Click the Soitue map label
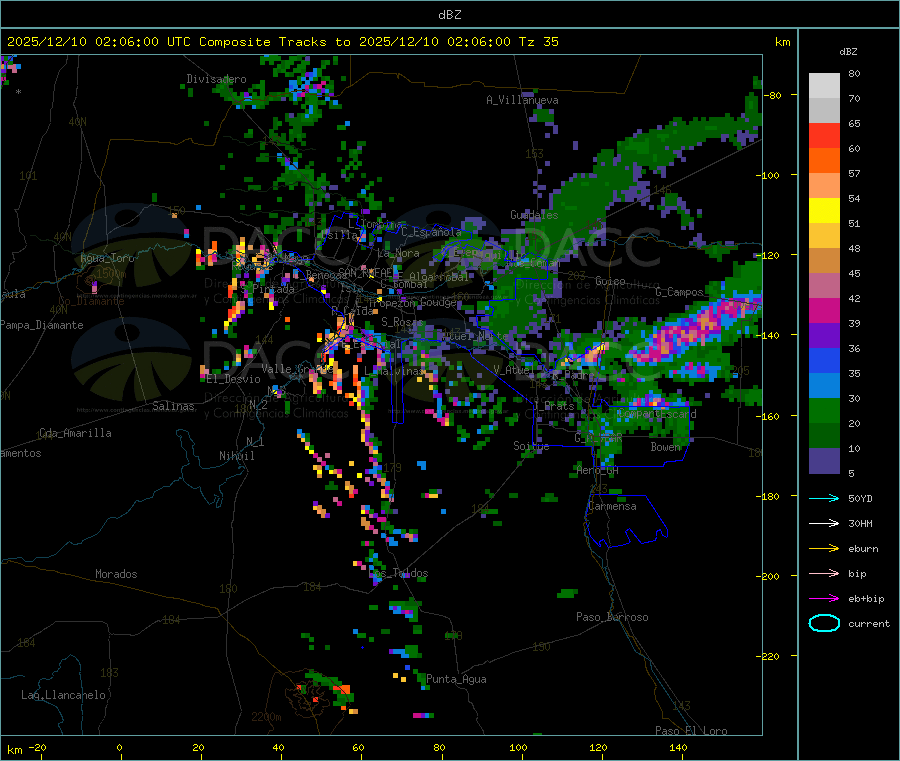The height and width of the screenshot is (761, 900). click(x=531, y=445)
